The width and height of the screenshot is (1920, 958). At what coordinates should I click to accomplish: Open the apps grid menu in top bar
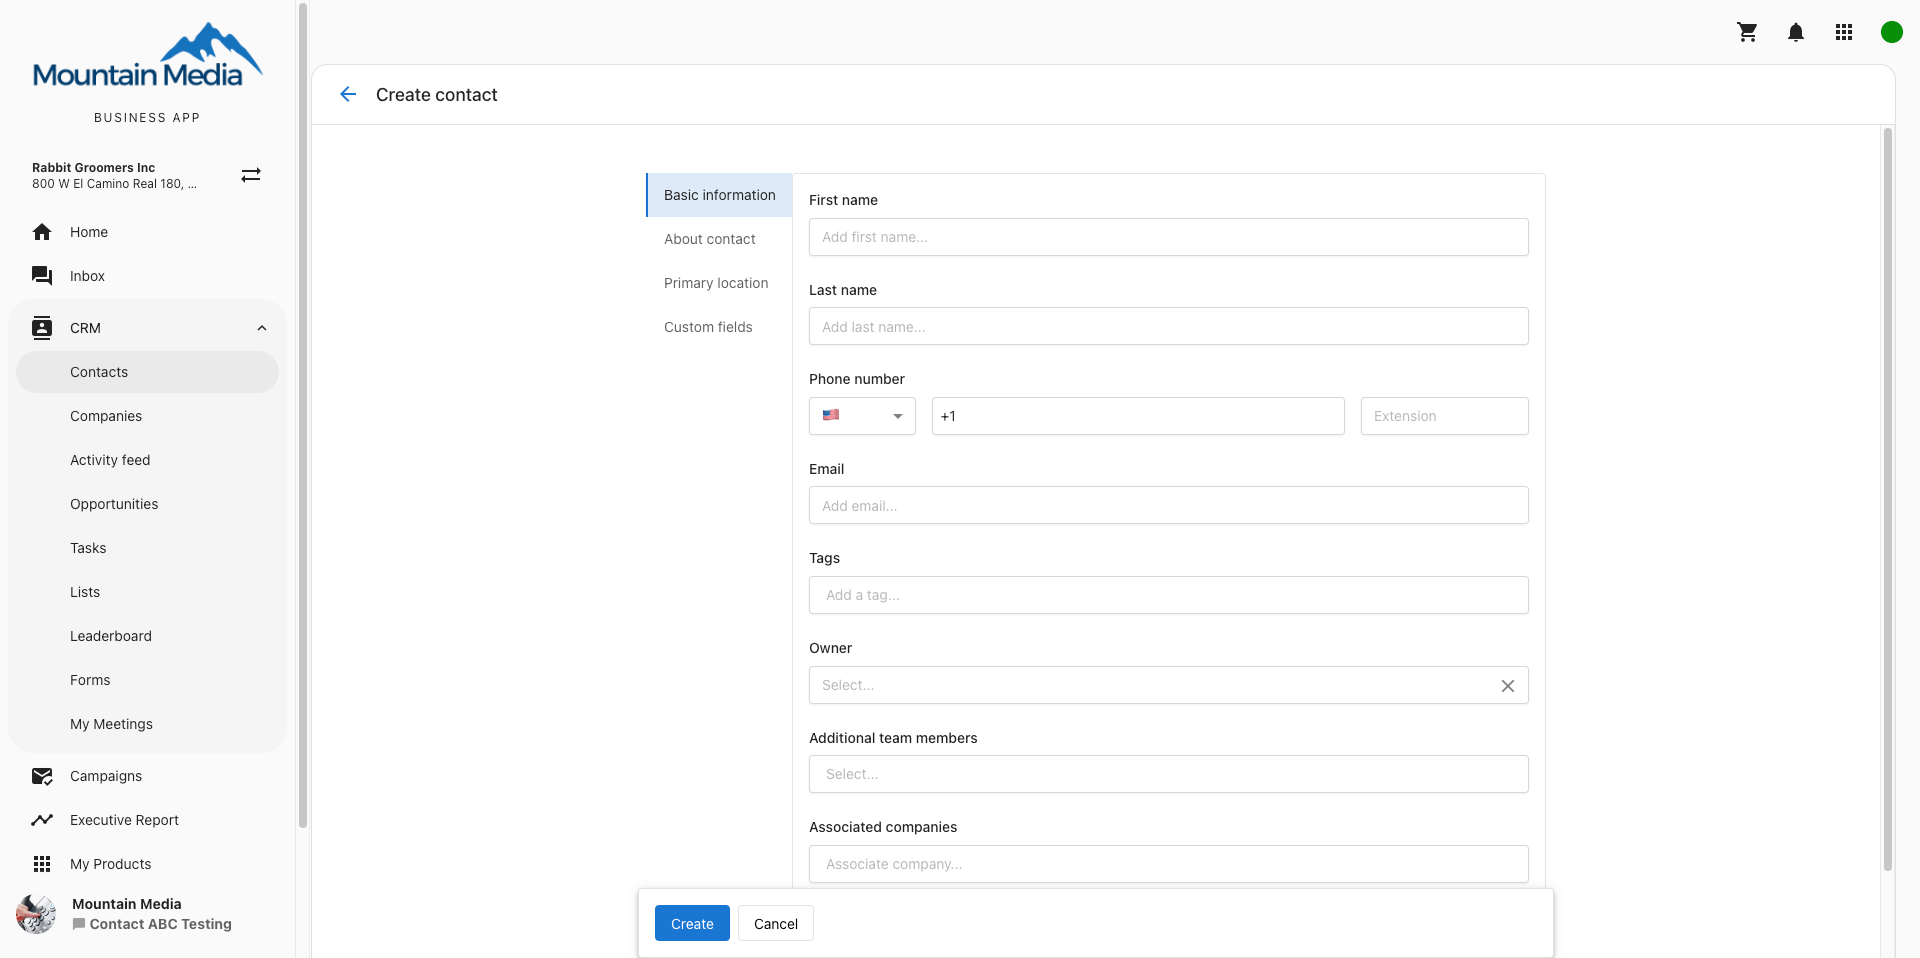(1844, 32)
